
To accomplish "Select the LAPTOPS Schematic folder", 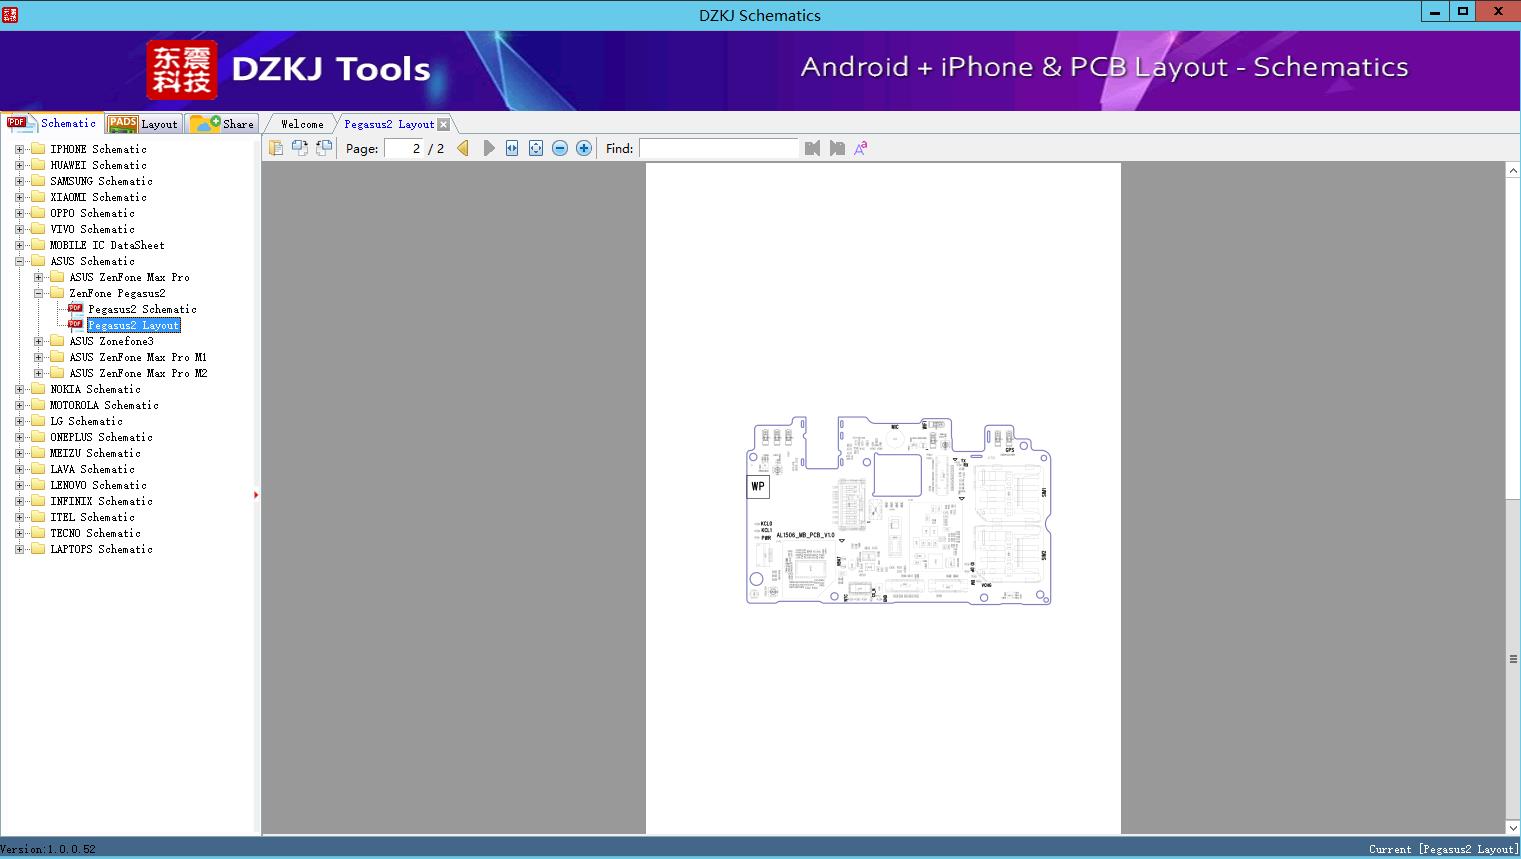I will 101,549.
